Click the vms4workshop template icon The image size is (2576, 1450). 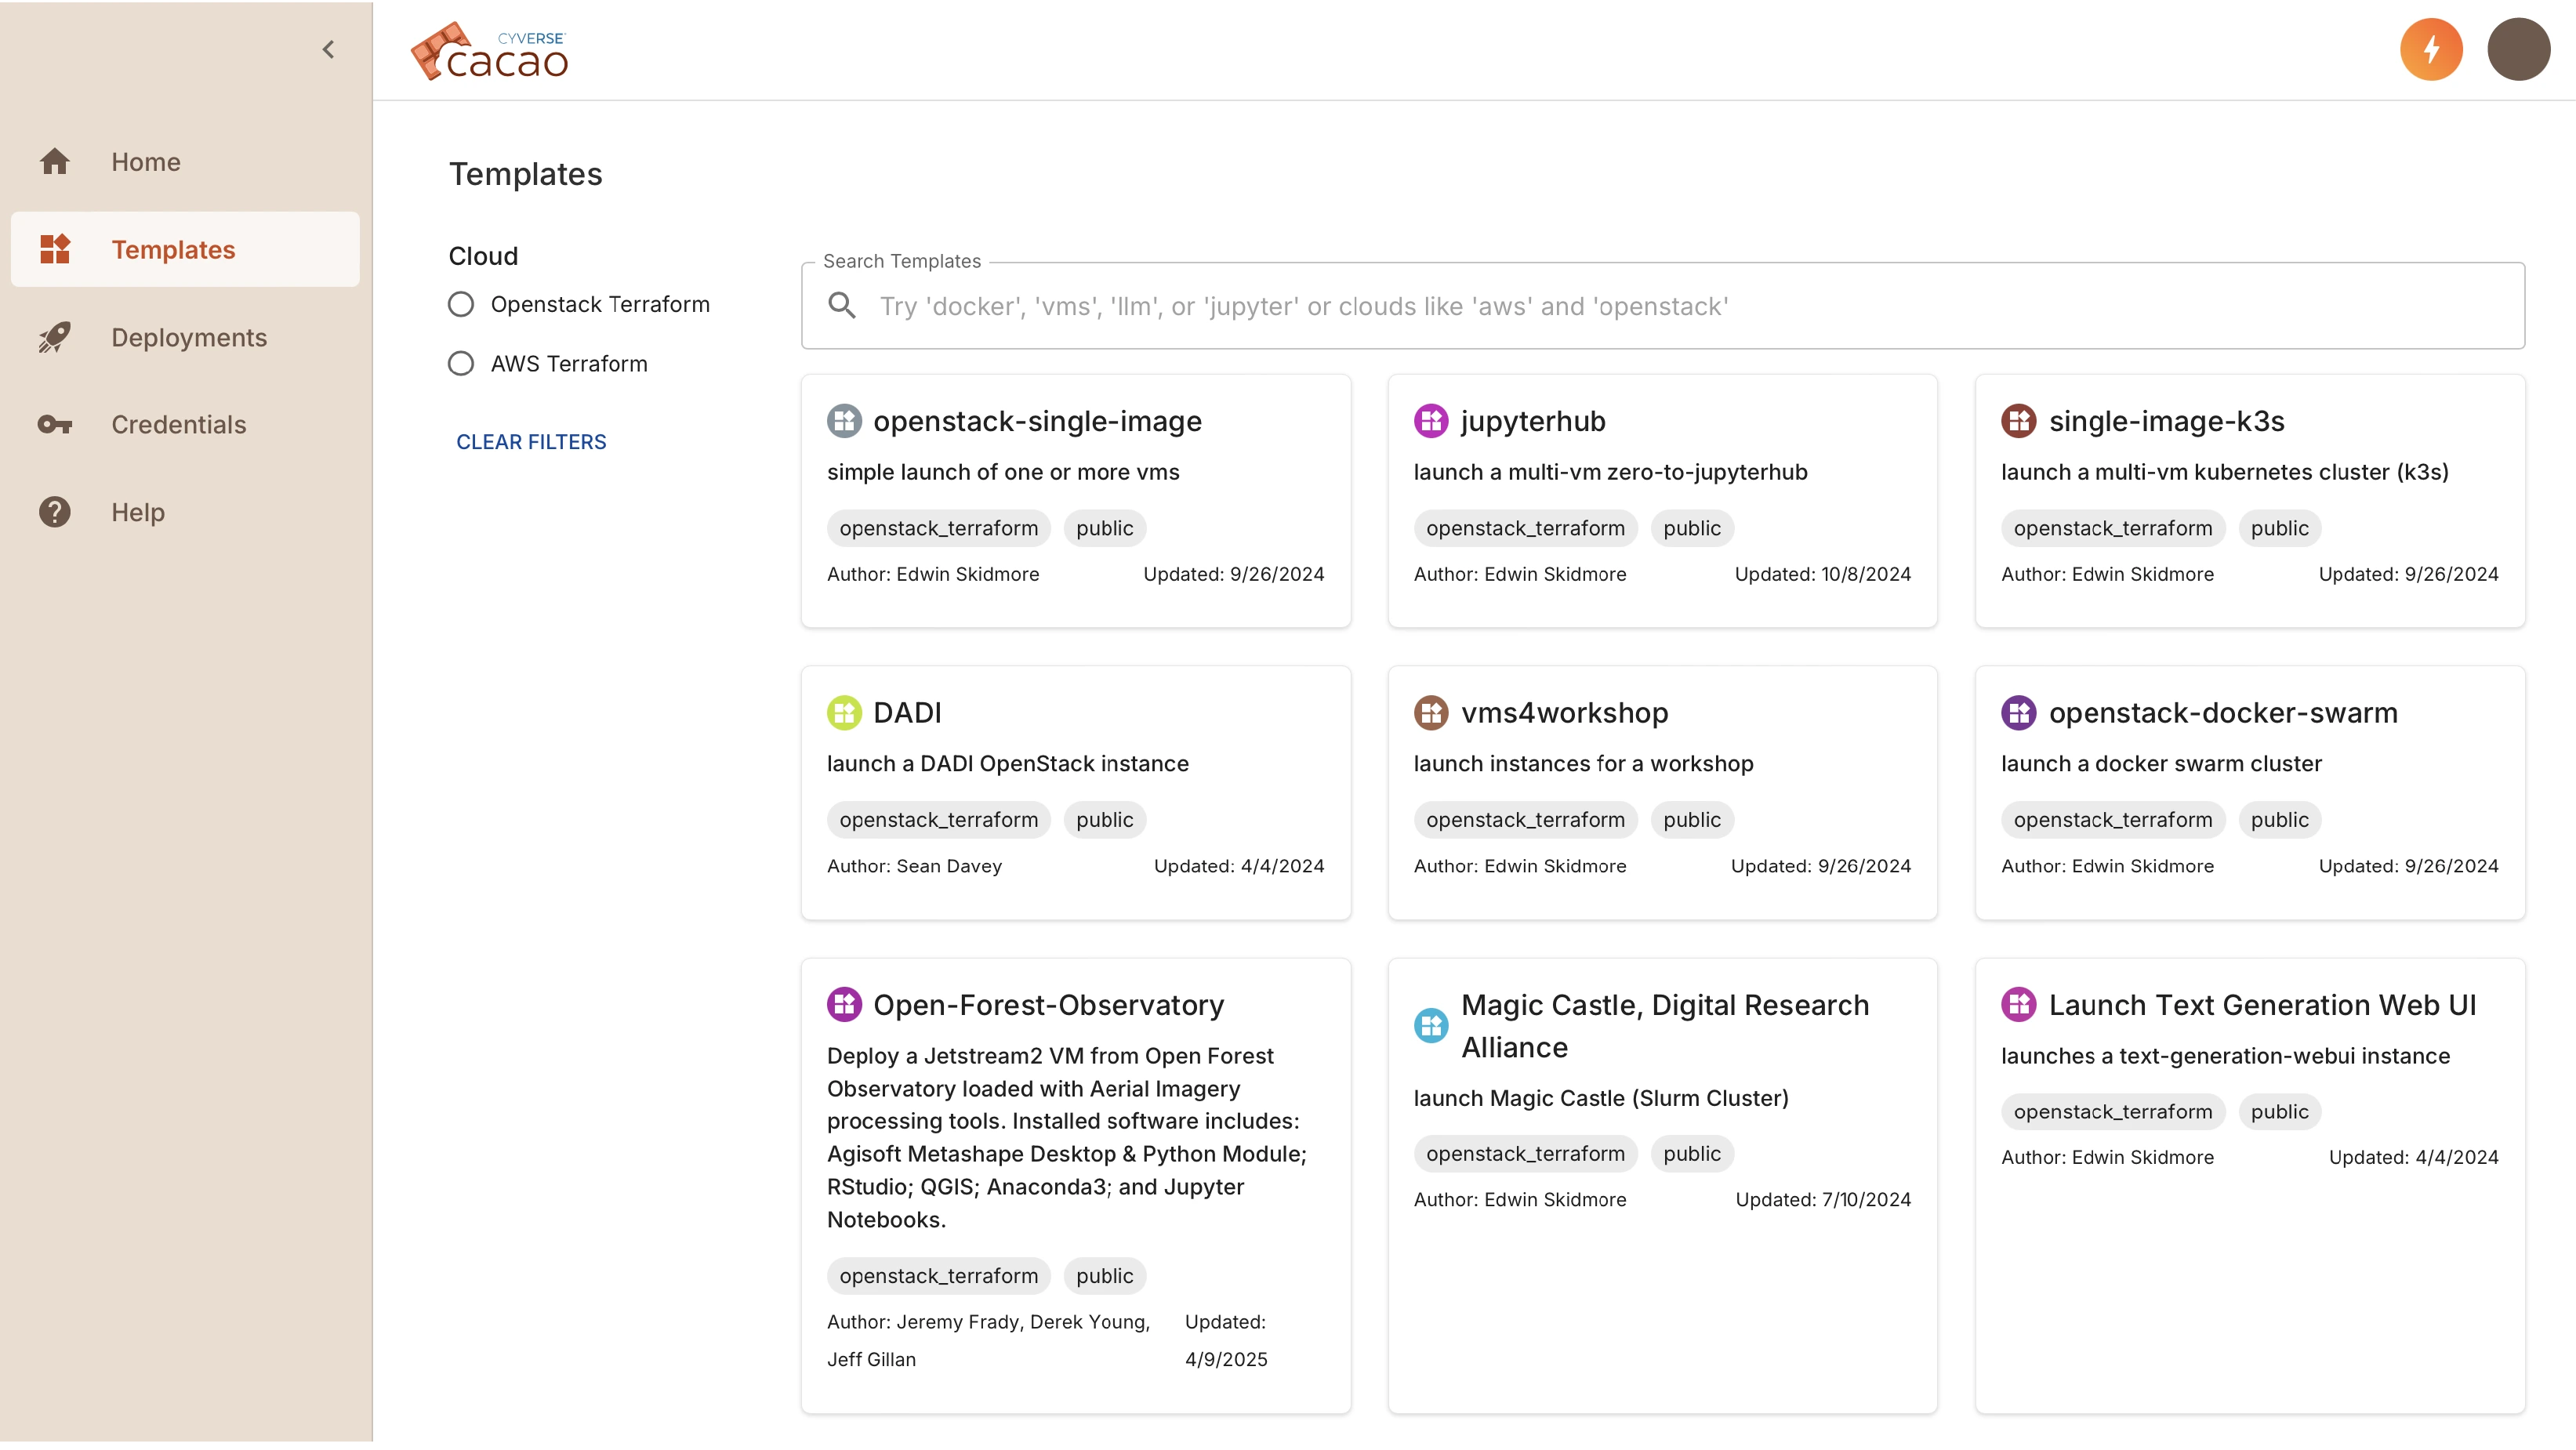pyautogui.click(x=1431, y=713)
